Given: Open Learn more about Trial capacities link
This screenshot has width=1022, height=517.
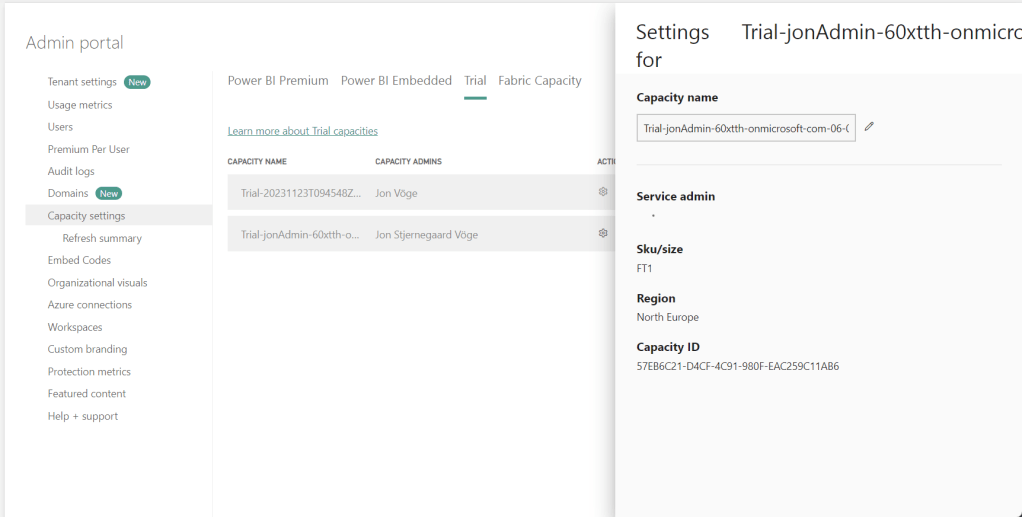Looking at the screenshot, I should (302, 131).
